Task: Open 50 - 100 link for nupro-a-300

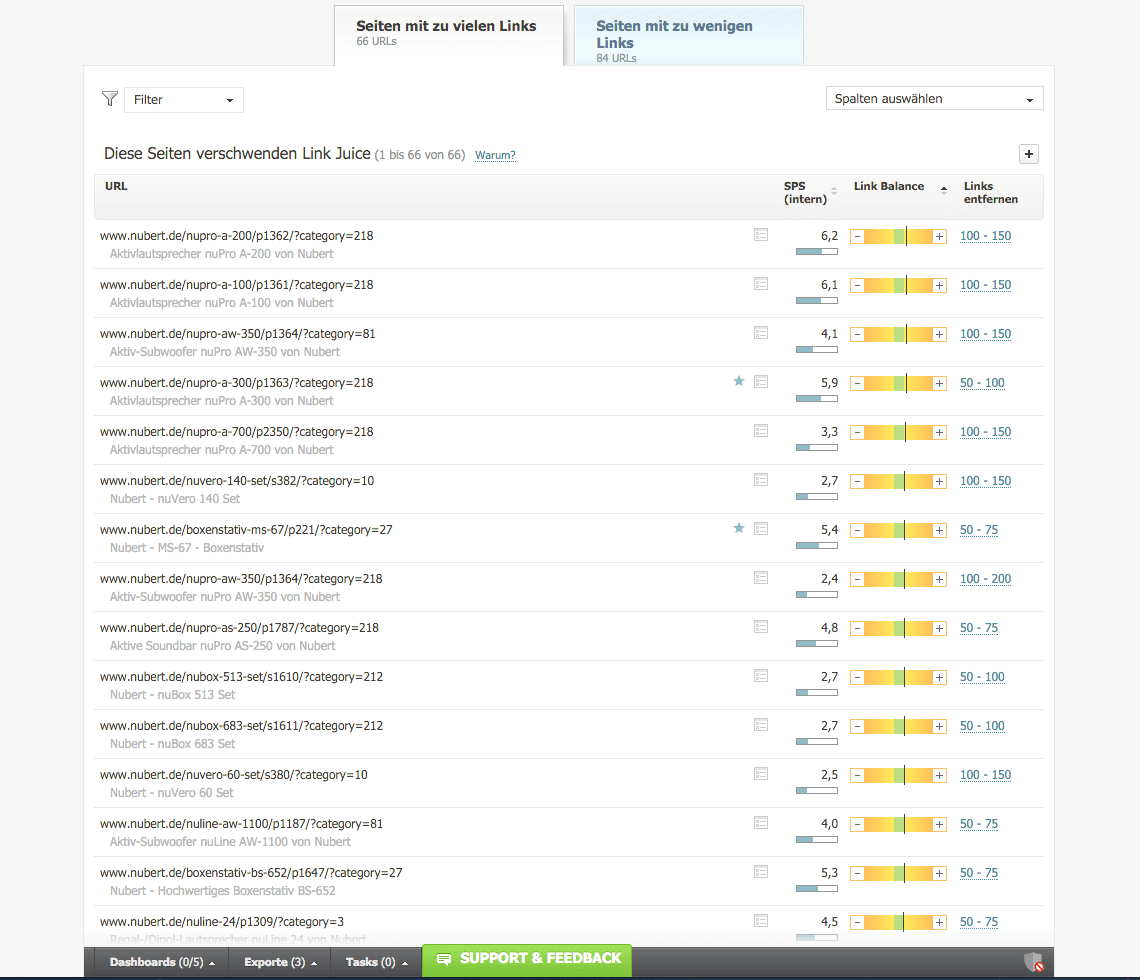Action: click(x=982, y=382)
